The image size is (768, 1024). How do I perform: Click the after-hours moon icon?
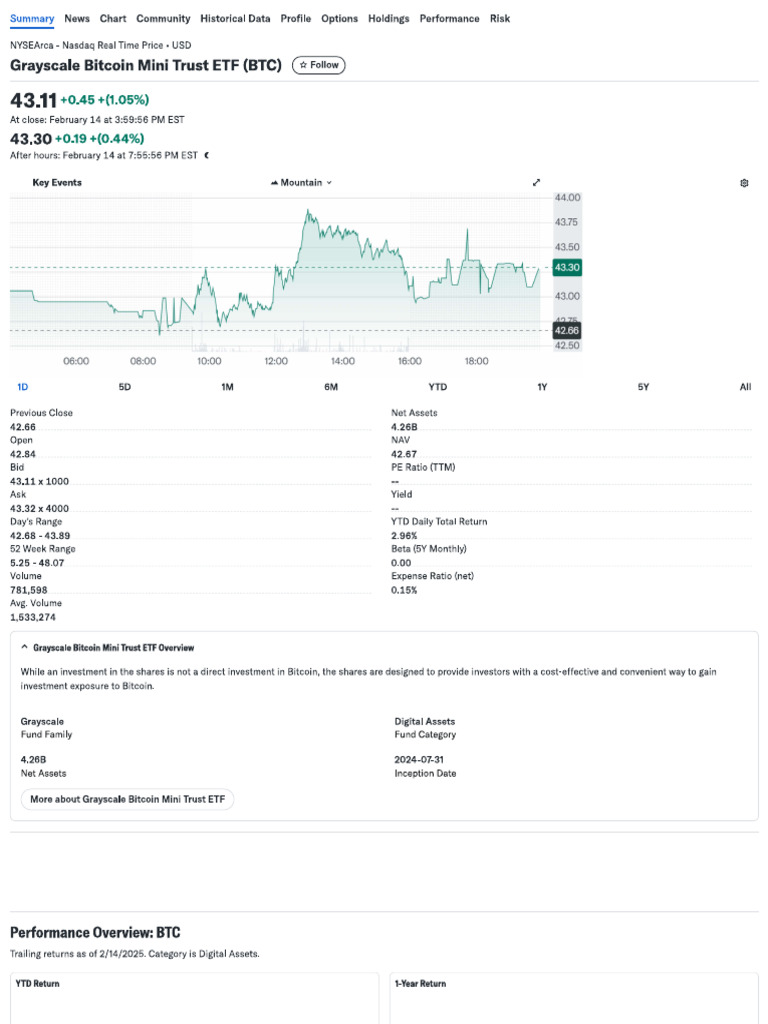tap(206, 155)
